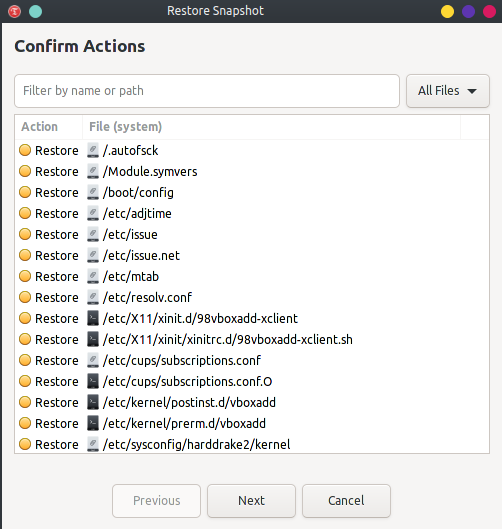Image resolution: width=502 pixels, height=529 pixels.
Task: Click the script icon beside /etc/kernel/postinst.d/vboxadd
Action: 93,402
